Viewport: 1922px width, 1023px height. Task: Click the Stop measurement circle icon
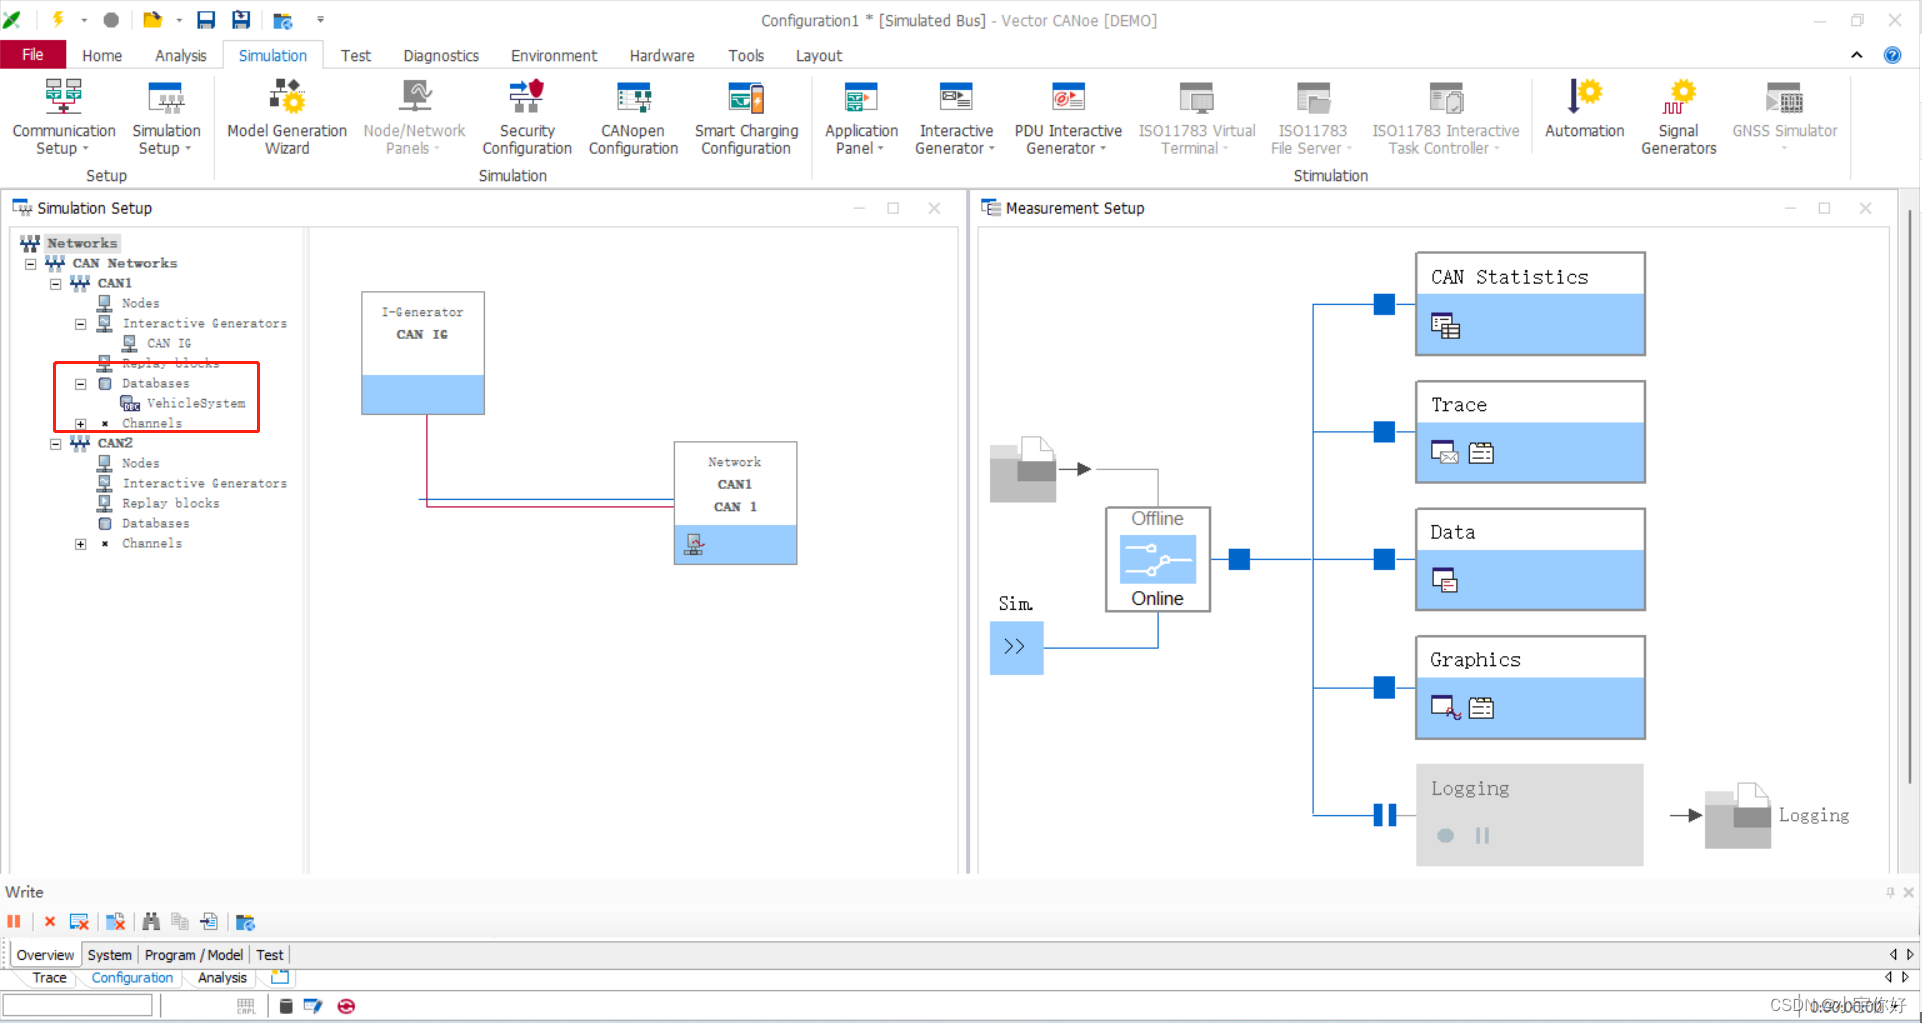[x=111, y=20]
